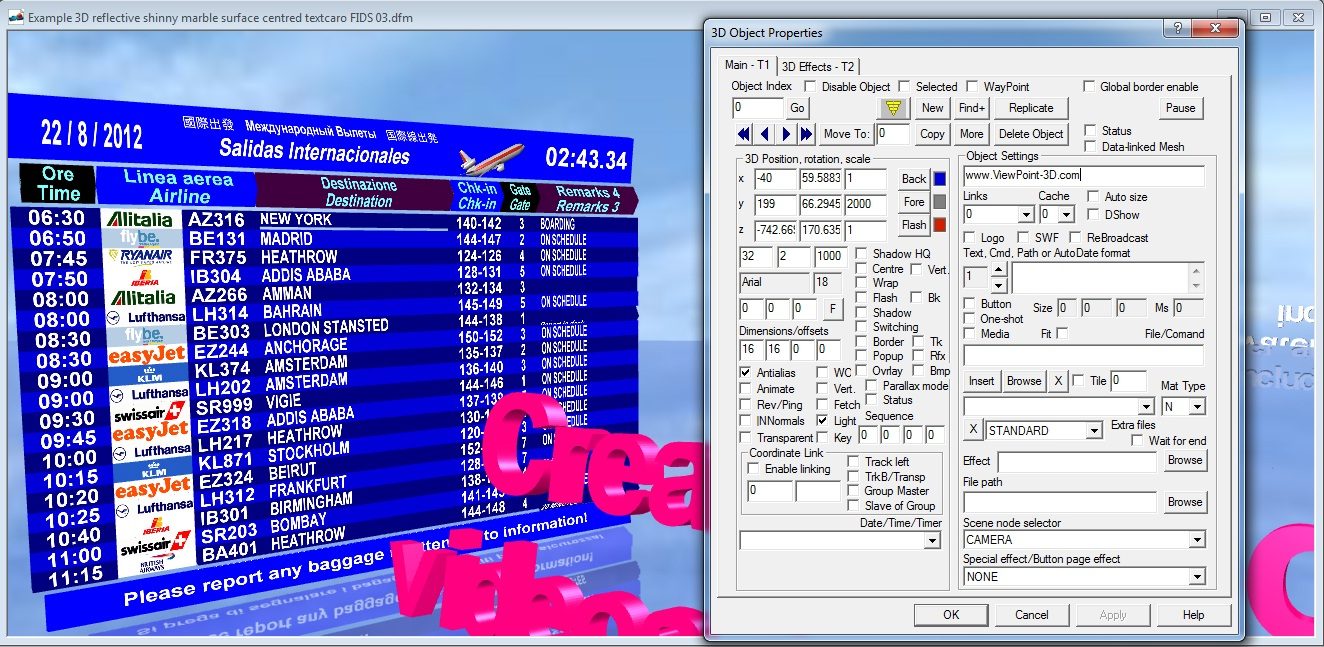This screenshot has width=1324, height=647.
Task: Switch to the Main - T1 tab
Action: pyautogui.click(x=747, y=65)
